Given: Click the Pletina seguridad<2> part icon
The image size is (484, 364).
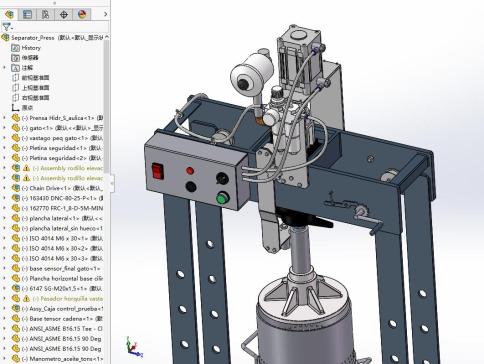Looking at the screenshot, I should (x=16, y=158).
